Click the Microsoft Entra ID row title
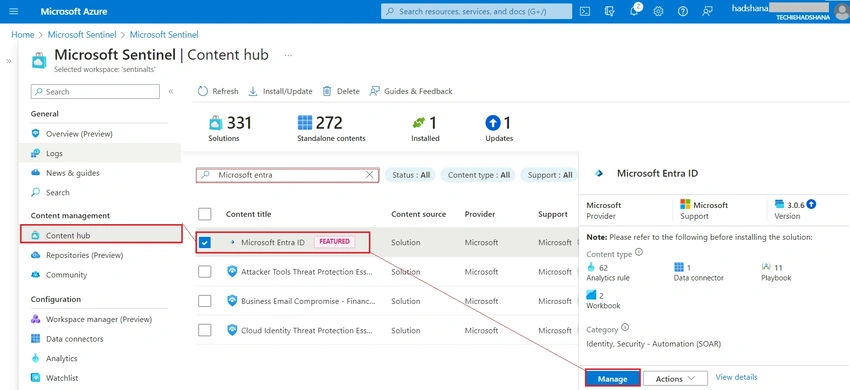The image size is (850, 390). coord(273,242)
